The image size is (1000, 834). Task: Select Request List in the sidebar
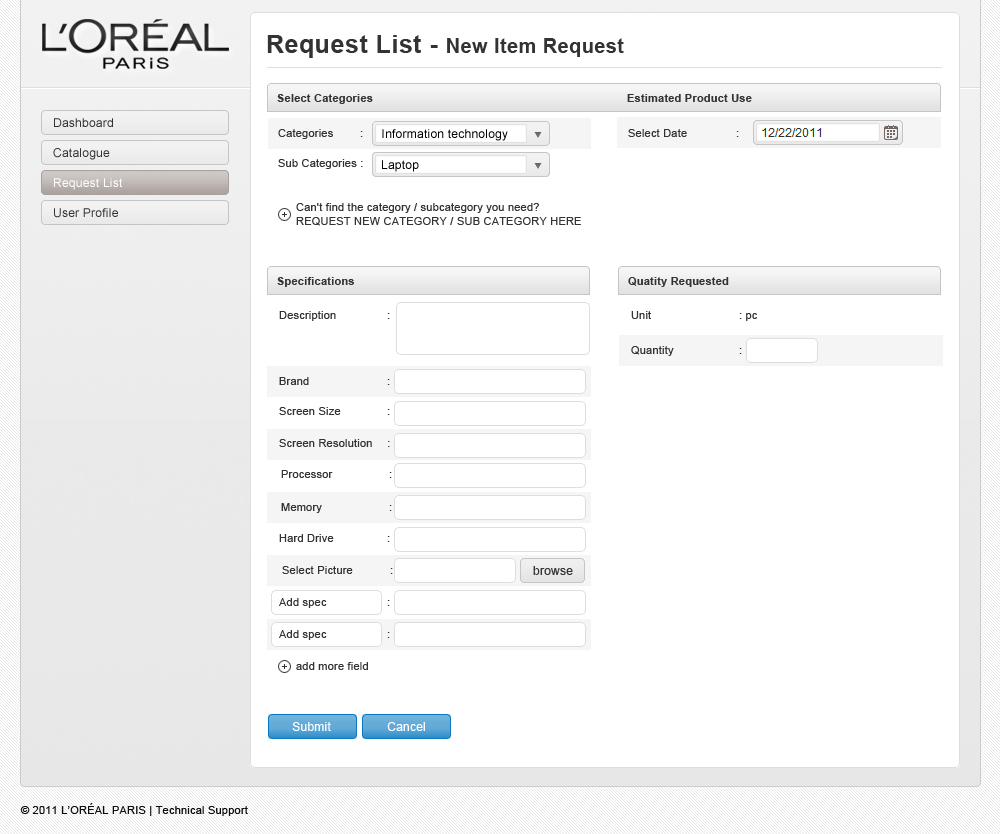(x=135, y=183)
